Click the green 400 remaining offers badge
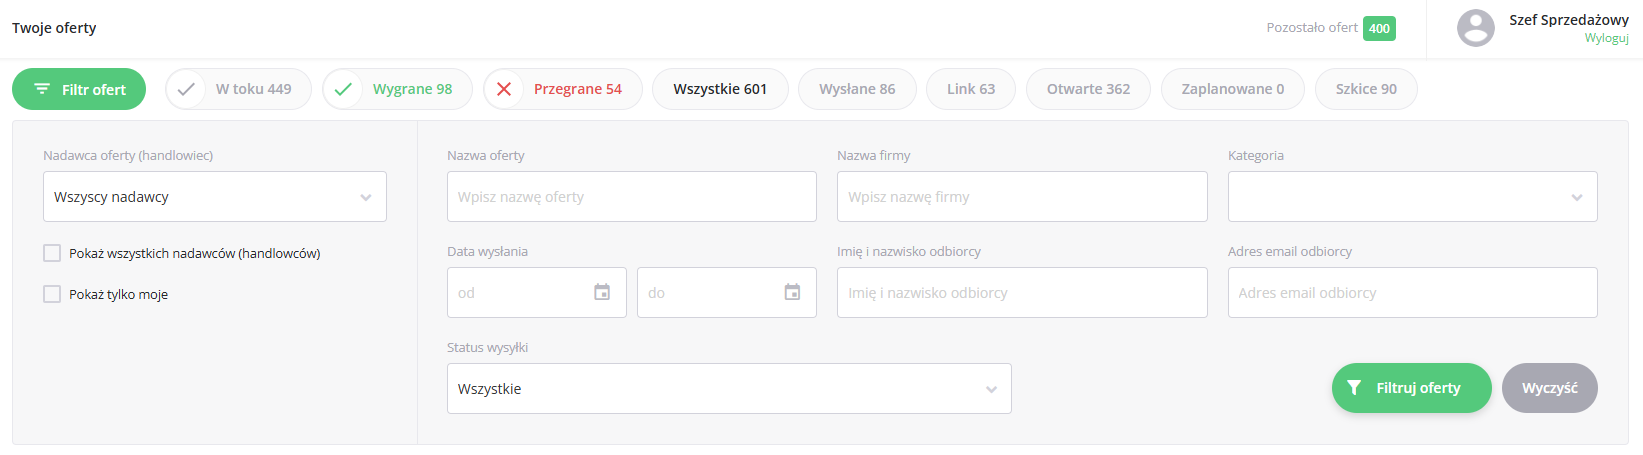The height and width of the screenshot is (455, 1643). coord(1379,28)
